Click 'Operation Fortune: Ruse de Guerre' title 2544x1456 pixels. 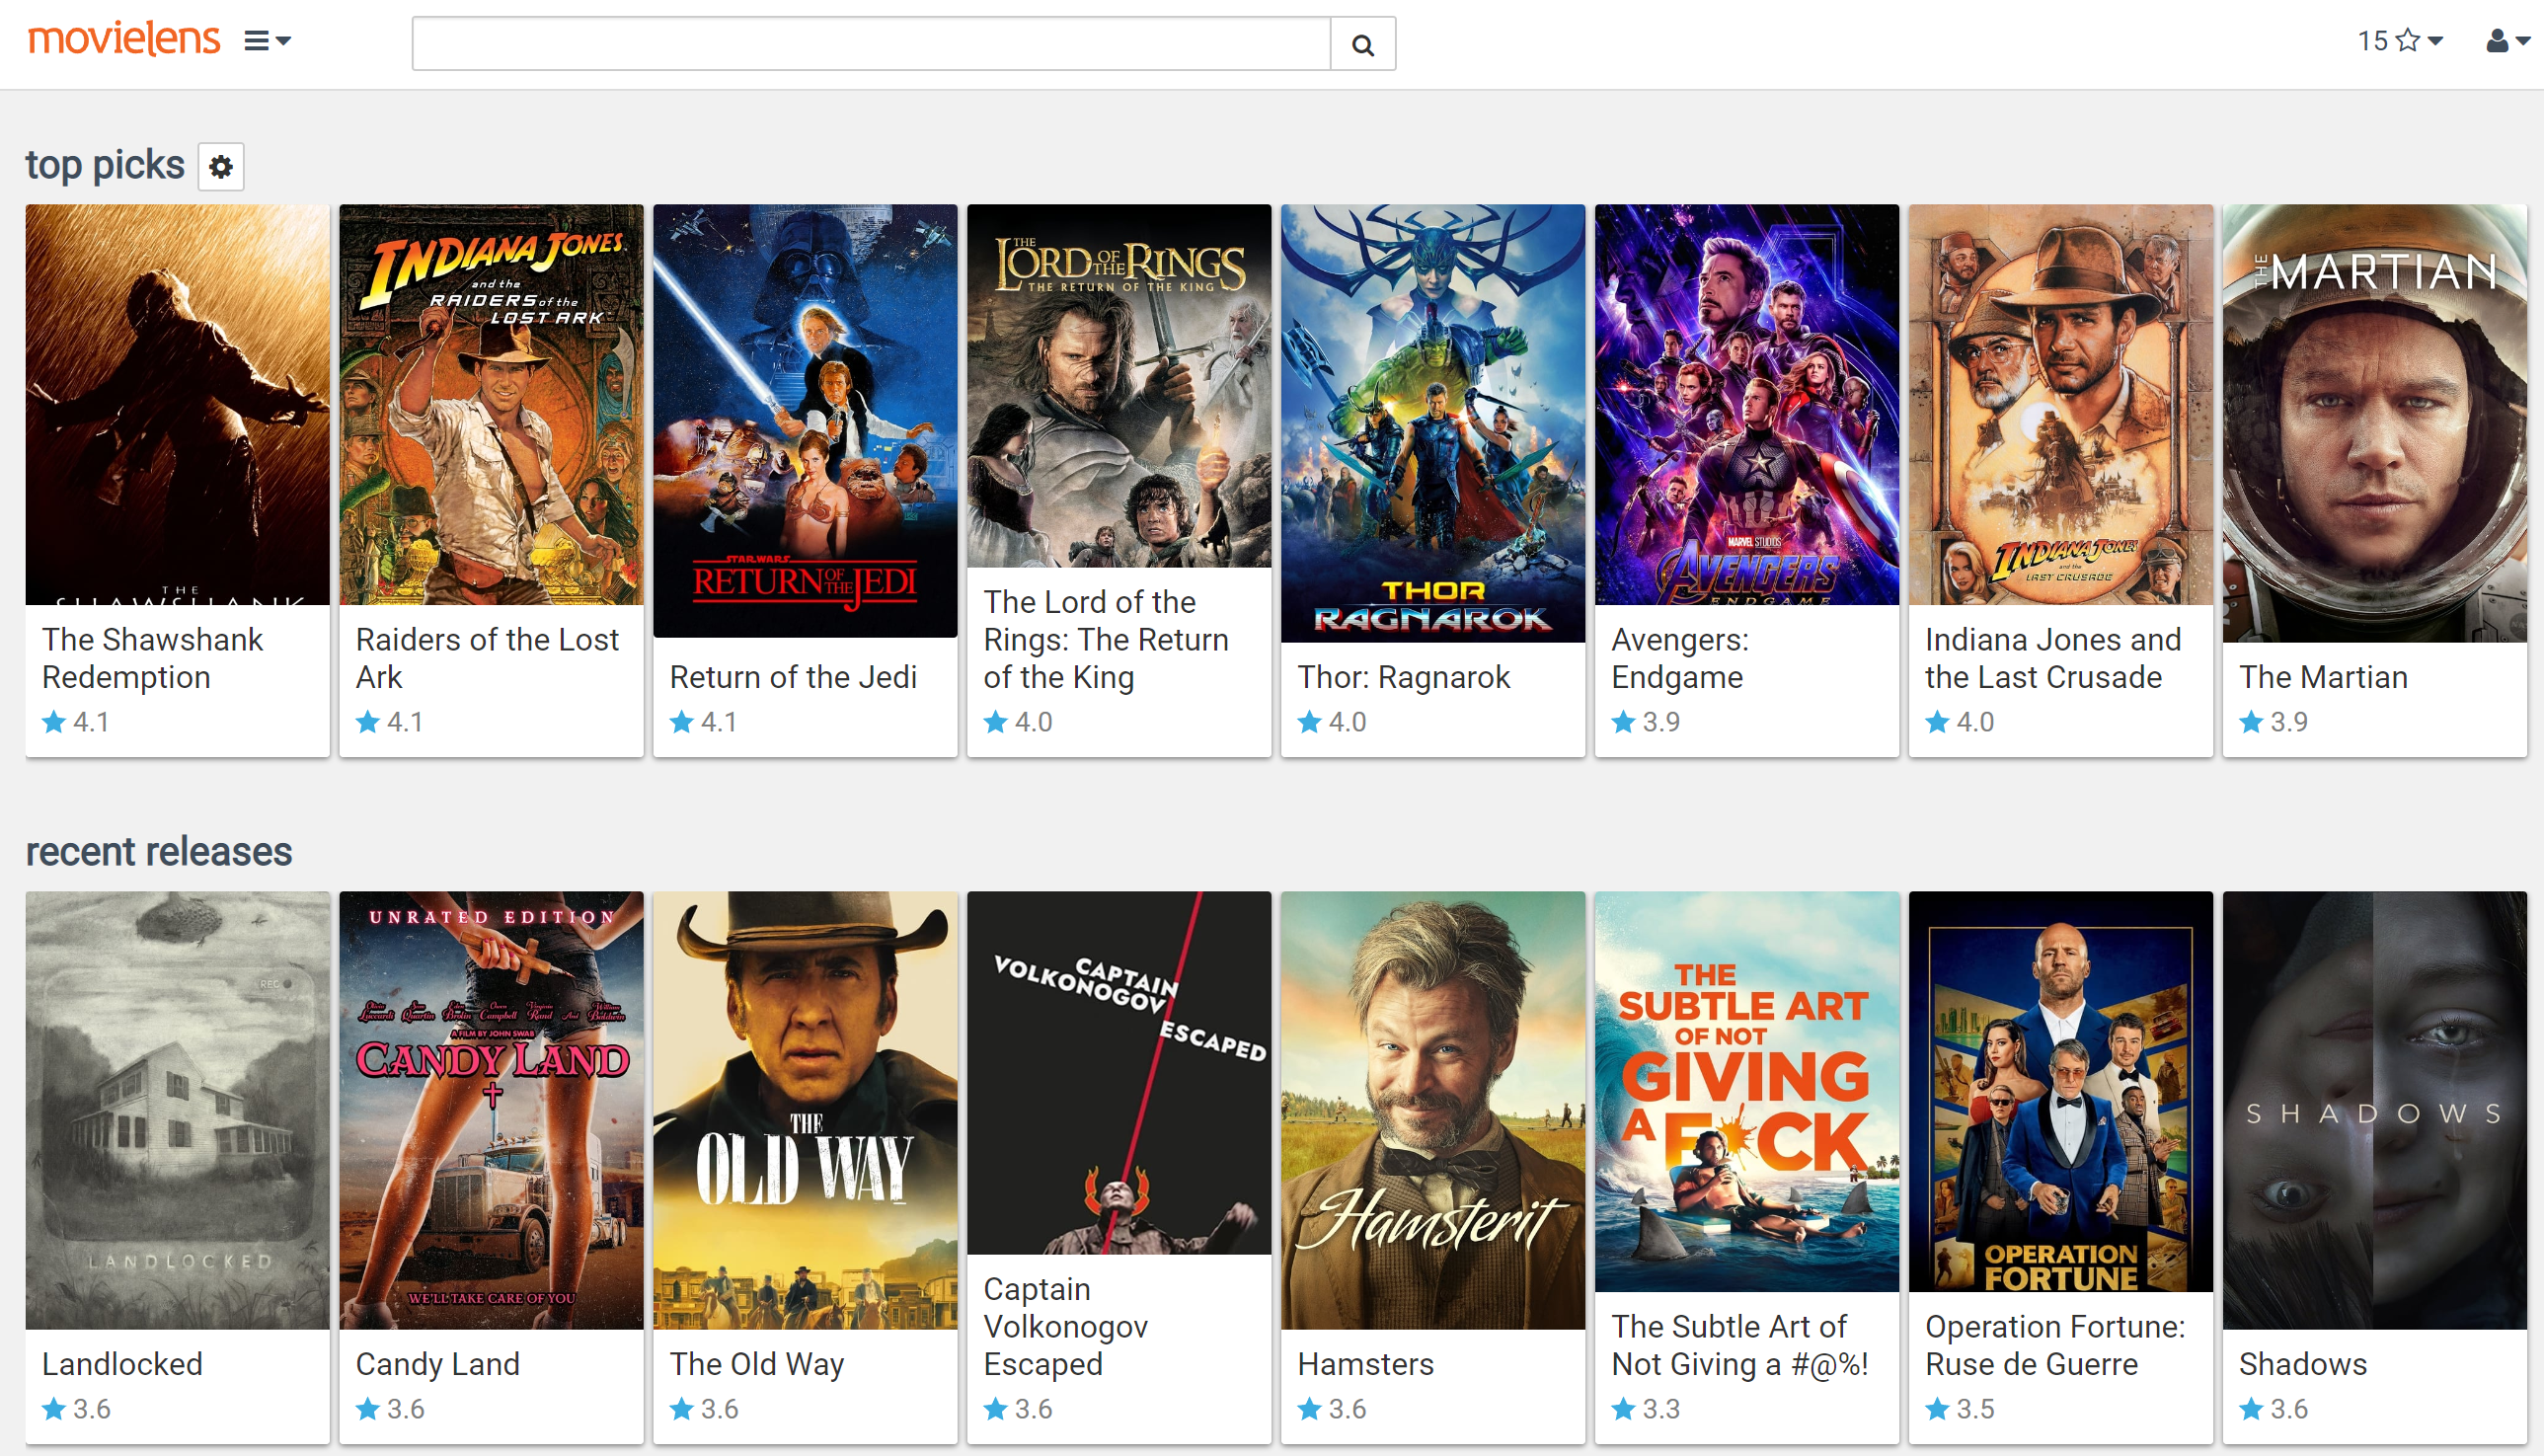coord(2056,1345)
